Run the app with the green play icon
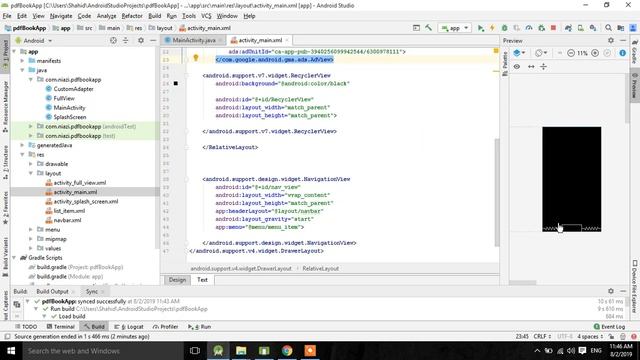The width and height of the screenshot is (640, 360). point(481,28)
